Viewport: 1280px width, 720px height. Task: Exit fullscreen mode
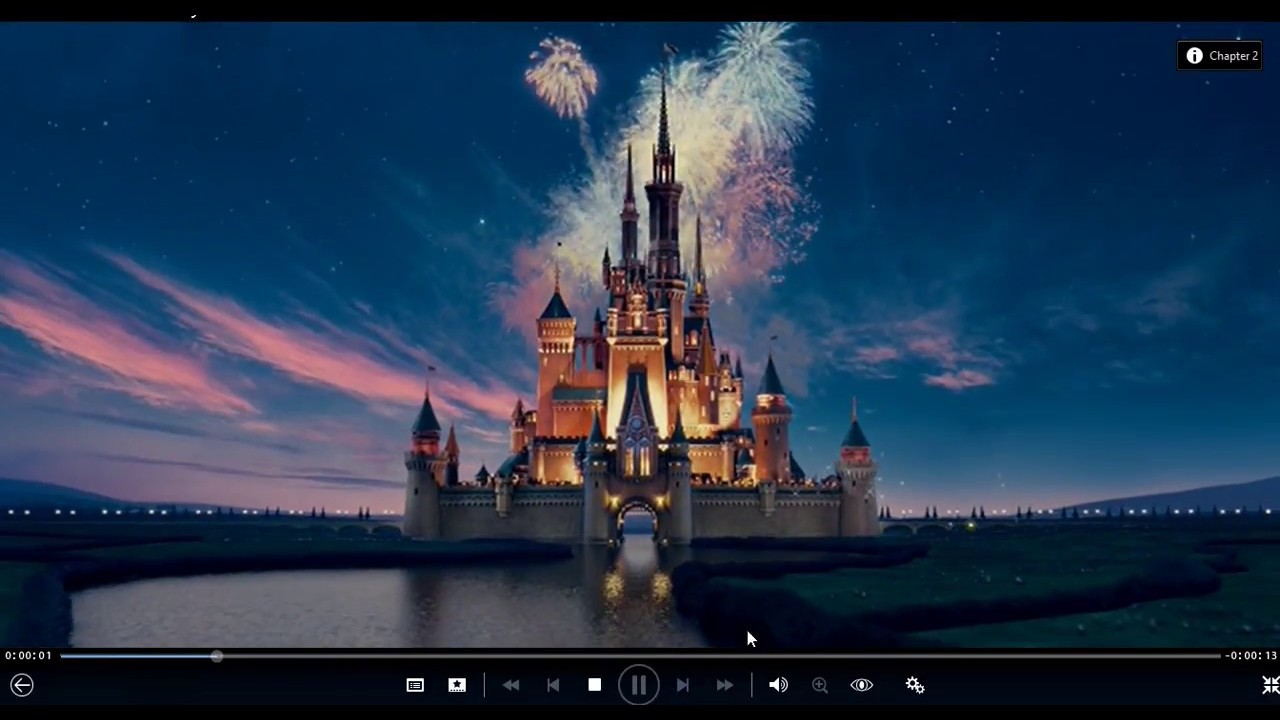point(1270,685)
